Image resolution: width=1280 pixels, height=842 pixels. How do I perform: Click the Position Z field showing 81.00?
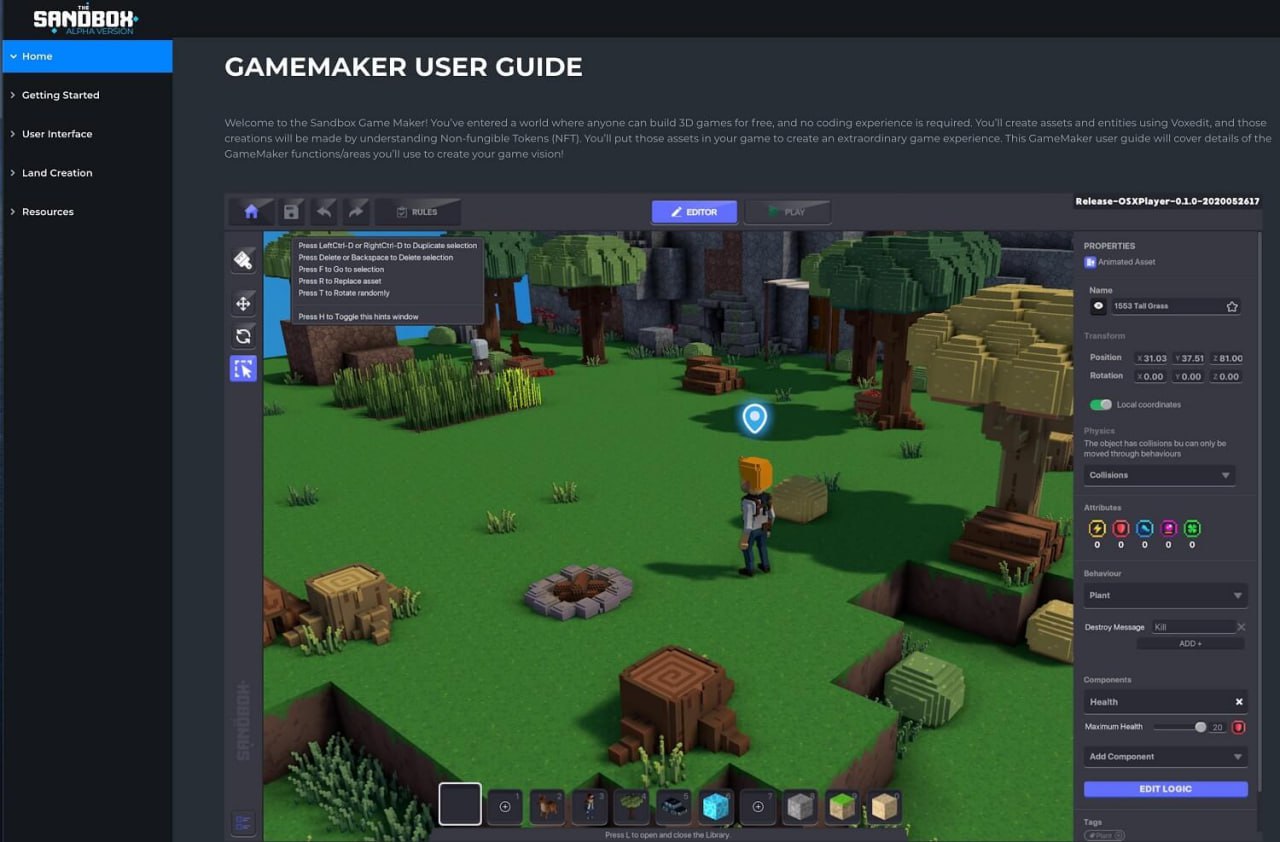click(1227, 358)
